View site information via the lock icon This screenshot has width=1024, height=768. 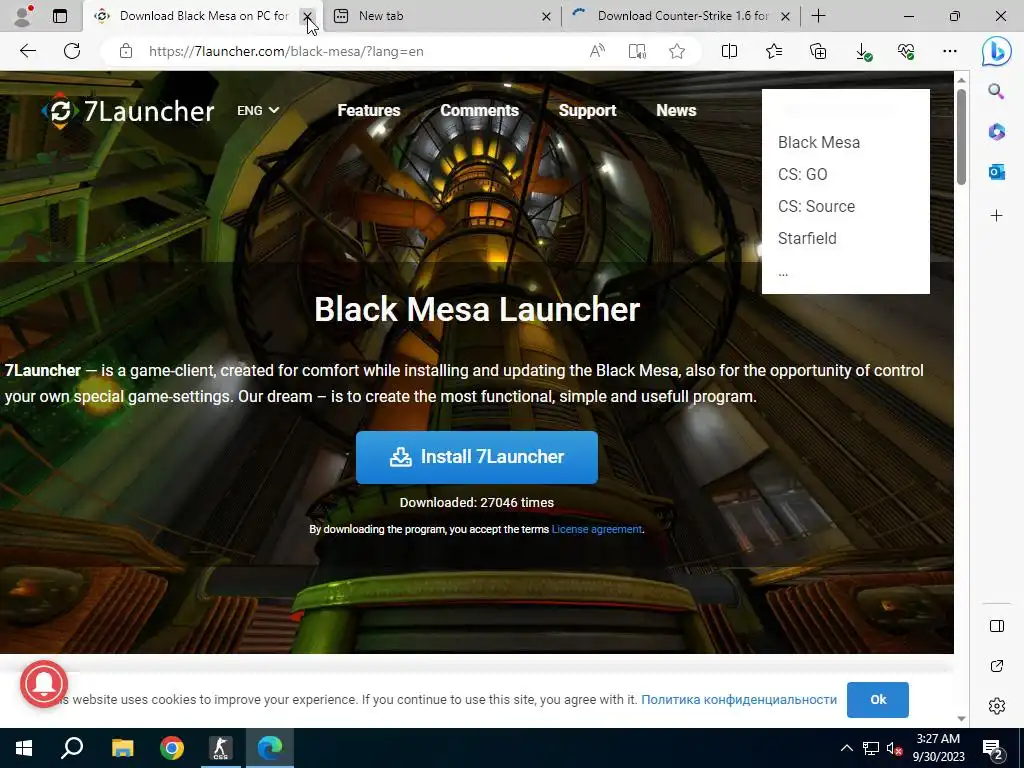click(x=126, y=51)
